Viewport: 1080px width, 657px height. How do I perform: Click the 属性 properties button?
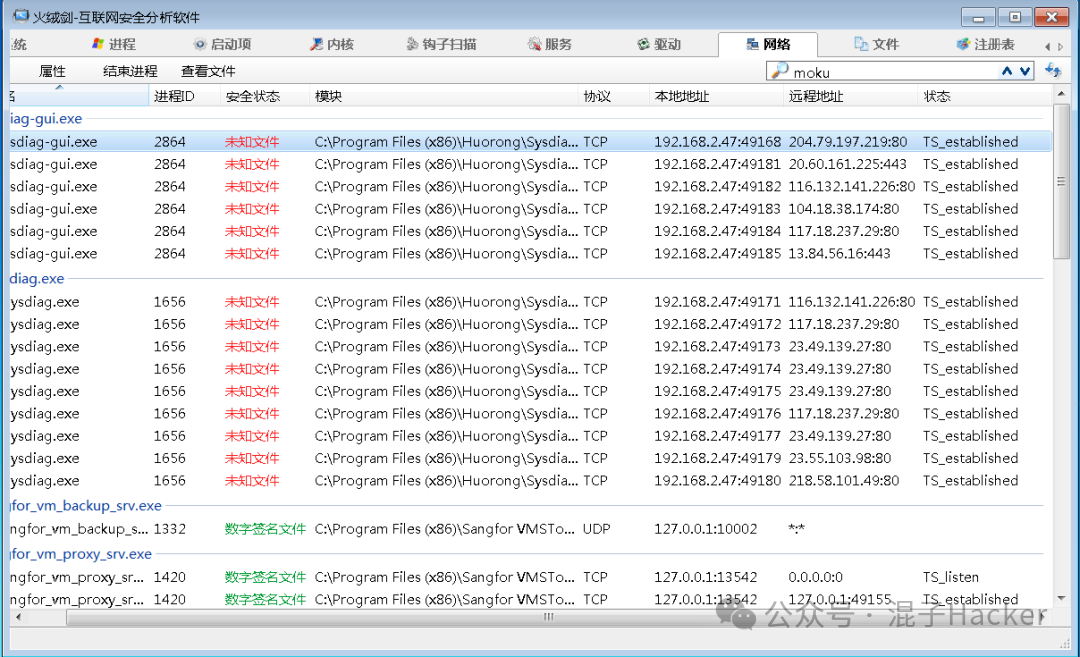(x=51, y=70)
